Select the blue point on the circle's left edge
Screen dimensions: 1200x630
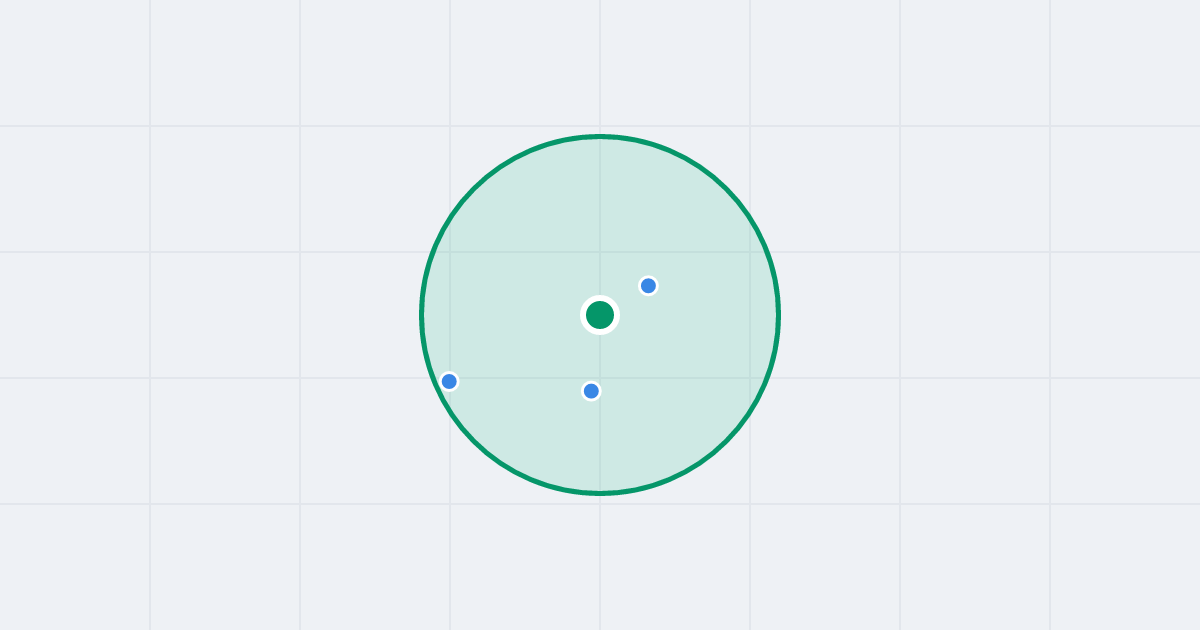pyautogui.click(x=449, y=381)
